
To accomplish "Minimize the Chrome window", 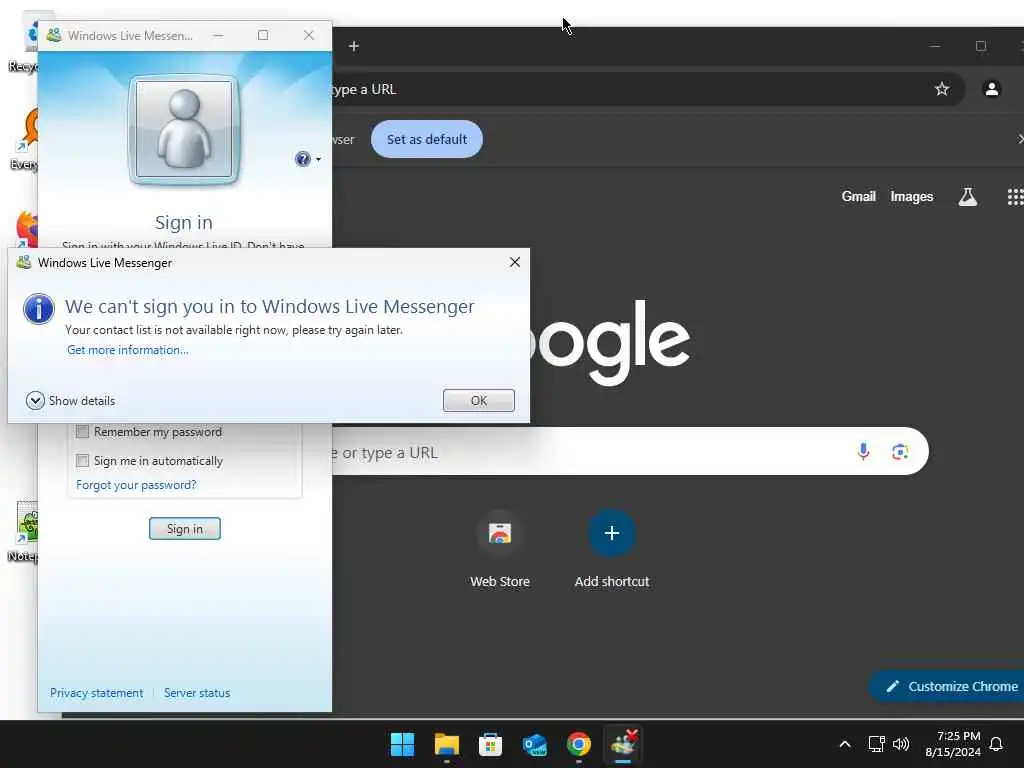I will click(935, 46).
